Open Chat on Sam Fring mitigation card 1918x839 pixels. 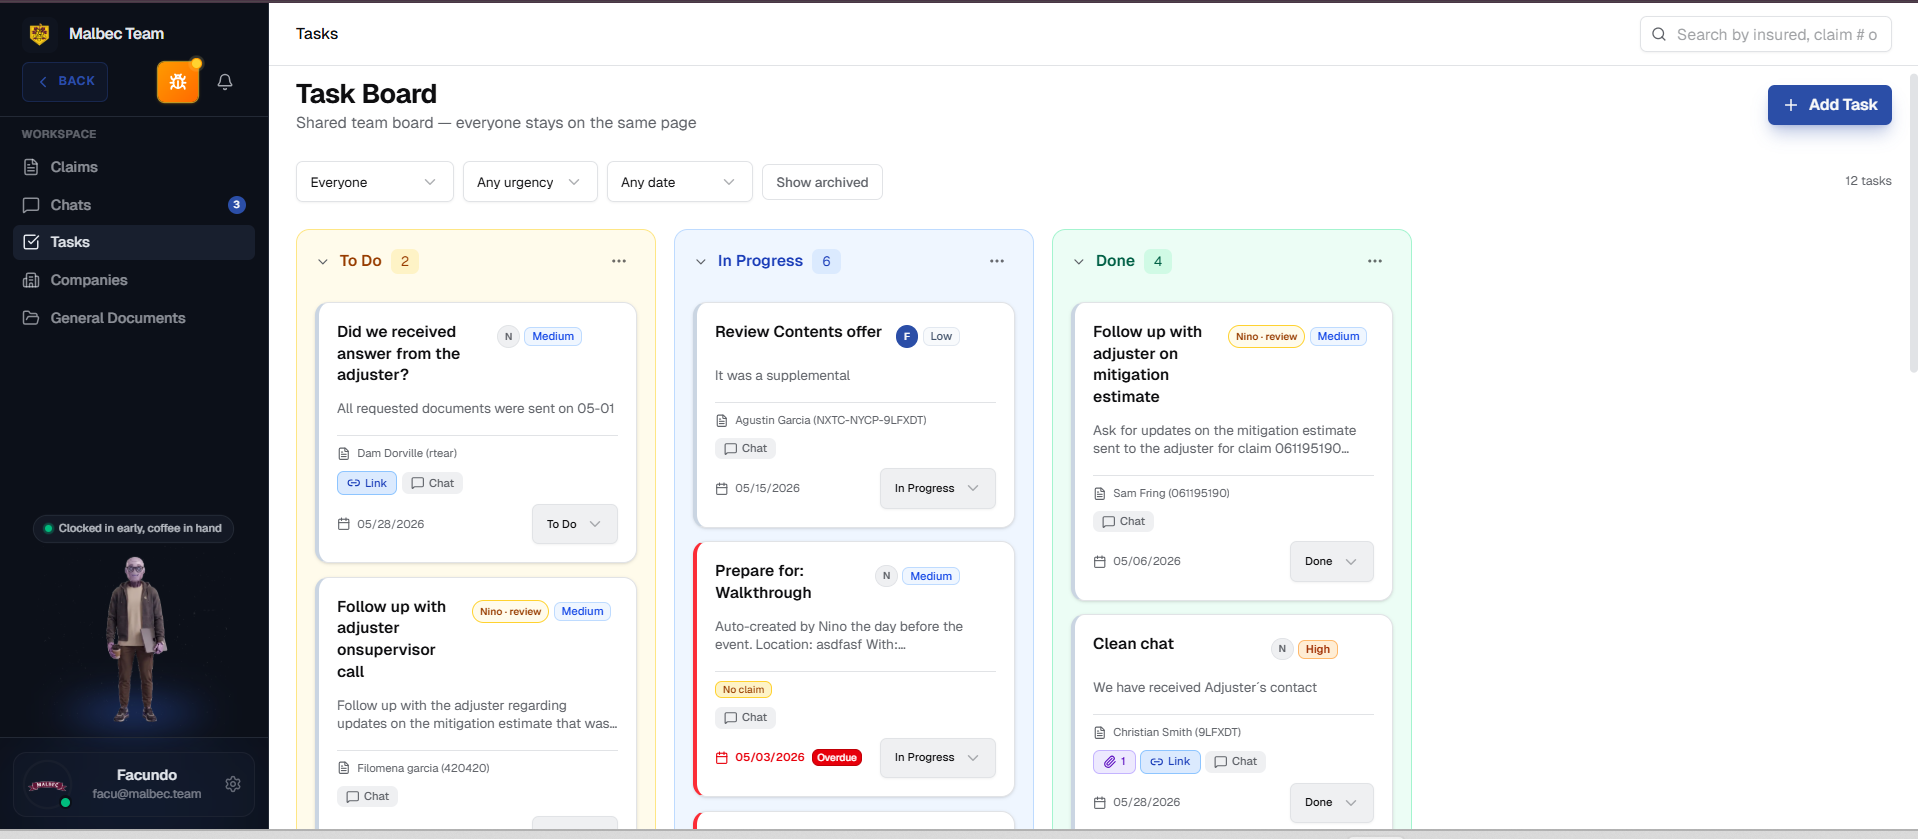[x=1123, y=522]
